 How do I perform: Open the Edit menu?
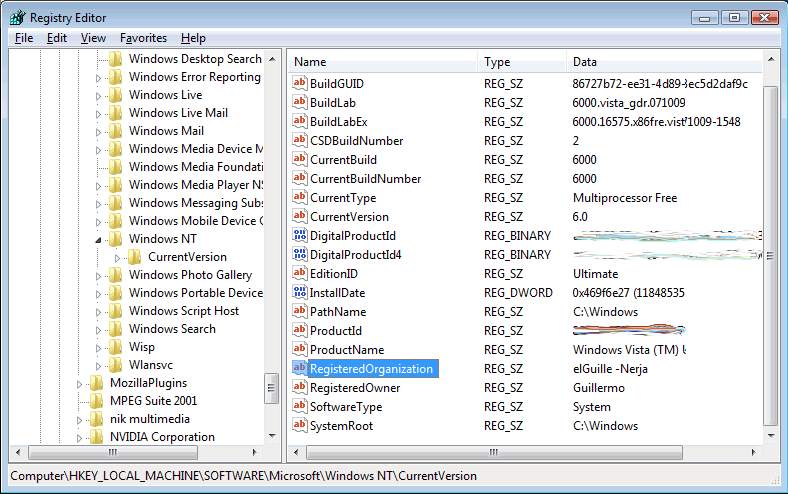click(x=57, y=38)
